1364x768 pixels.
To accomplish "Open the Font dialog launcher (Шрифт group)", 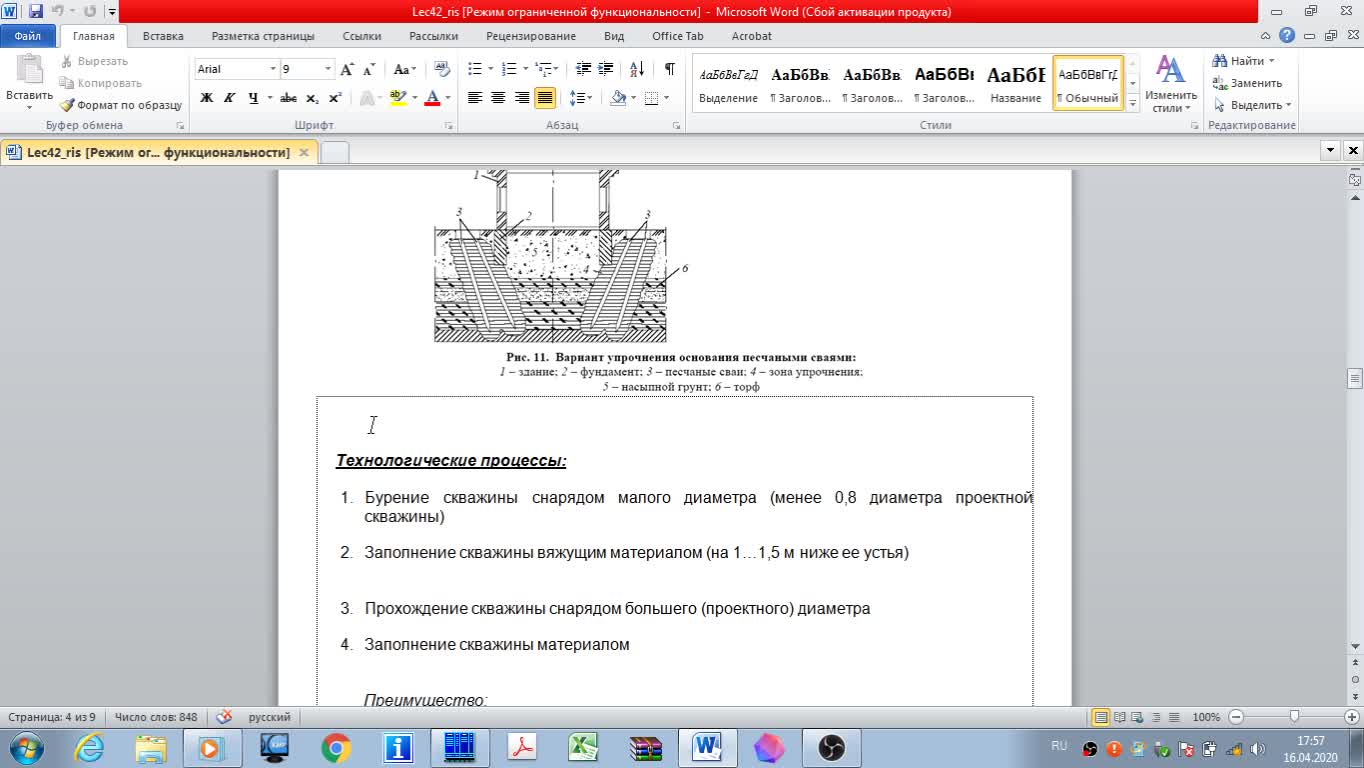I will 448,126.
